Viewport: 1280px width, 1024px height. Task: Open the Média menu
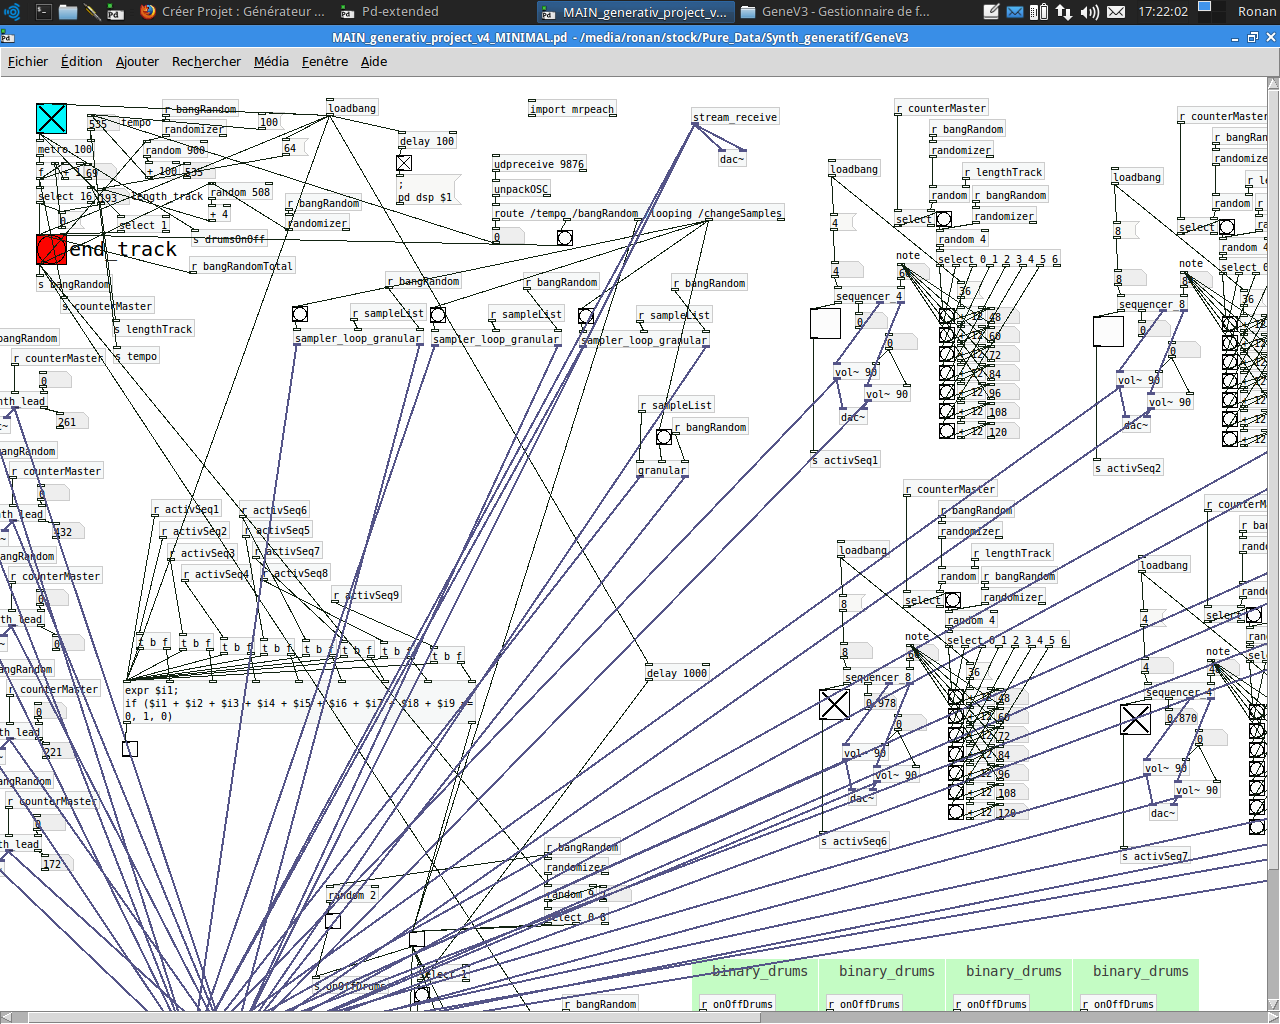pos(271,61)
